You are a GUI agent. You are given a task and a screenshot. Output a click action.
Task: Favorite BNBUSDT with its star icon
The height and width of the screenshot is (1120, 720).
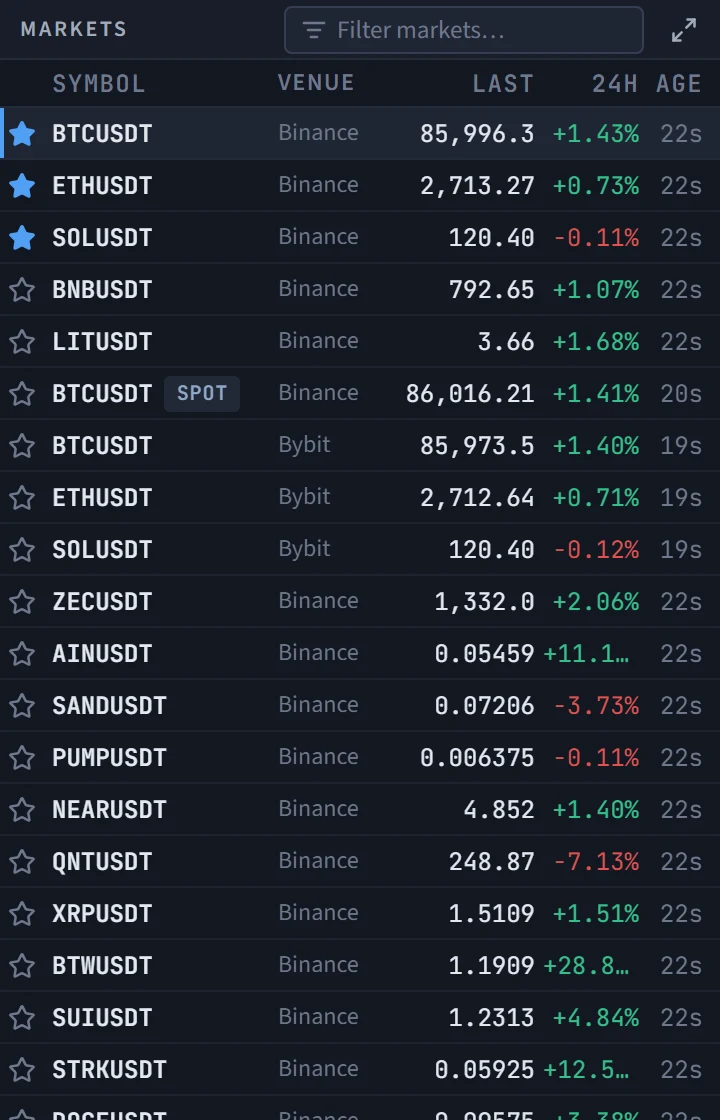coord(22,289)
